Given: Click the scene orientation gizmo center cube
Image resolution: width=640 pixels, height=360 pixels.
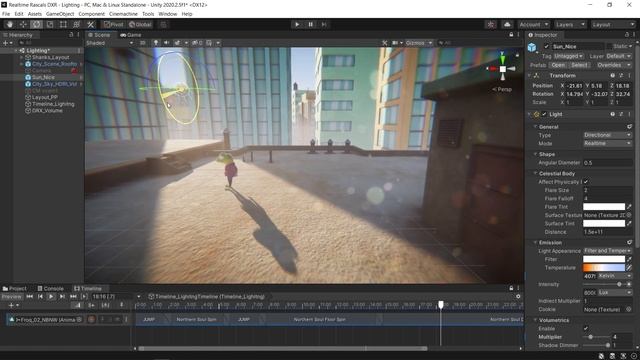Looking at the screenshot, I should (x=502, y=69).
